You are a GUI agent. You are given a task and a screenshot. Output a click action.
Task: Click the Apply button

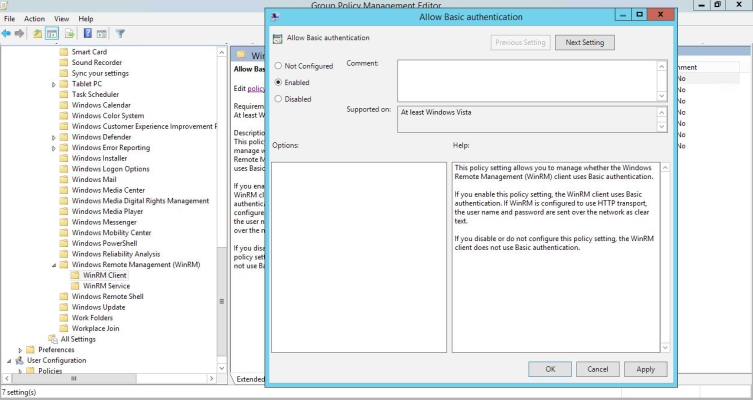[x=645, y=369]
